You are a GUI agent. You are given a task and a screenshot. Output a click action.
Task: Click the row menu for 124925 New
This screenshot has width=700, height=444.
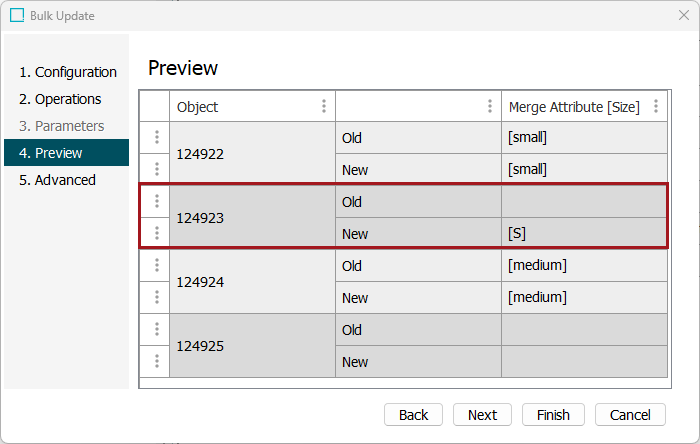[157, 362]
